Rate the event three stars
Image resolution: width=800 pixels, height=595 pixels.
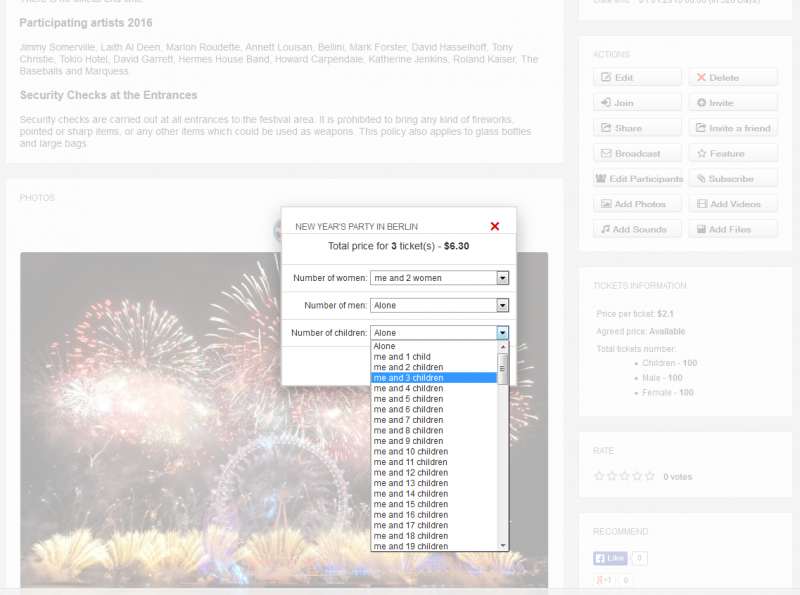click(x=624, y=476)
